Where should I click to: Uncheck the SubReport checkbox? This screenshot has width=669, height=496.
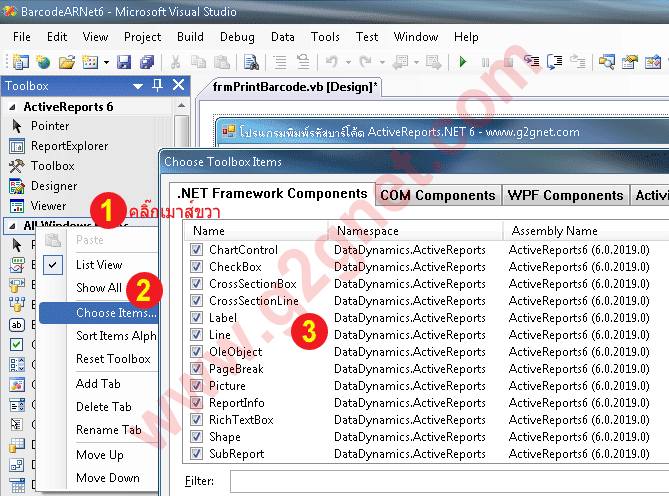196,454
